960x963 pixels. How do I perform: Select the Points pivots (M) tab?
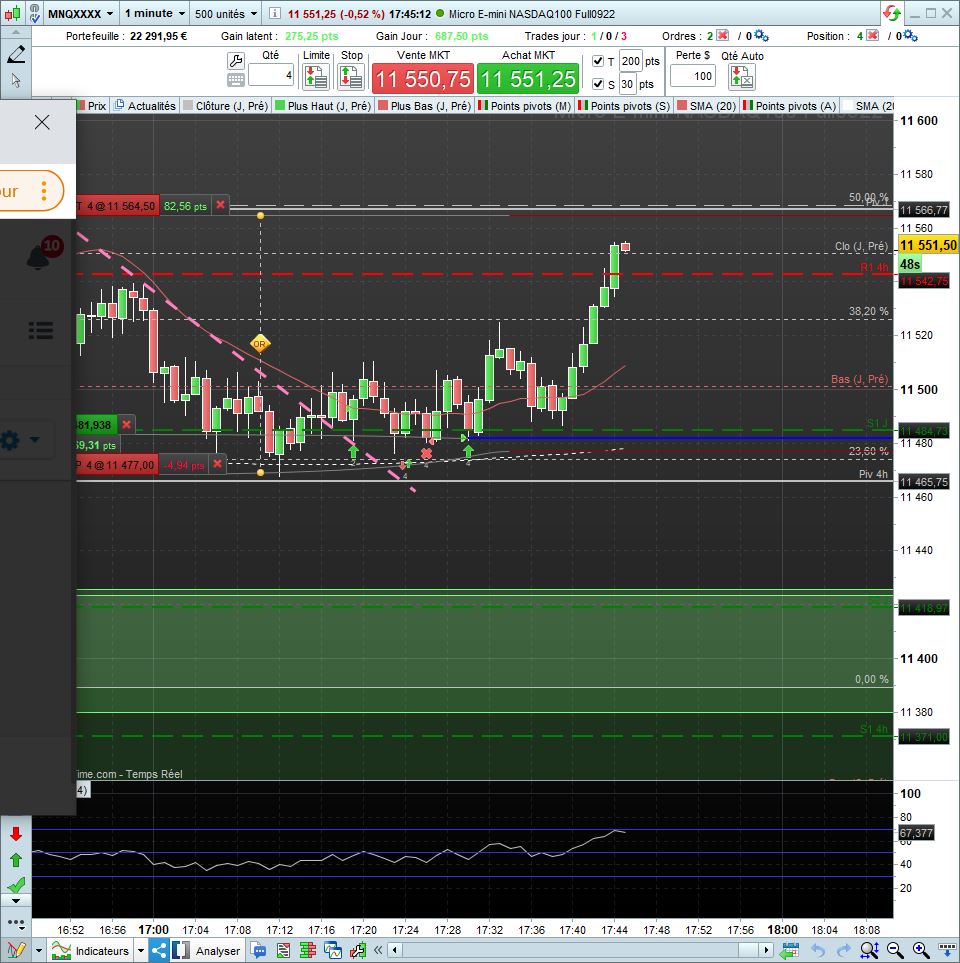tap(525, 106)
